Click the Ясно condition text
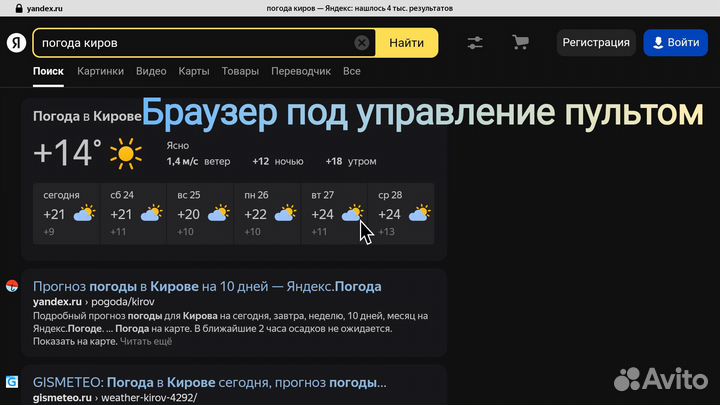The height and width of the screenshot is (405, 720). (178, 146)
